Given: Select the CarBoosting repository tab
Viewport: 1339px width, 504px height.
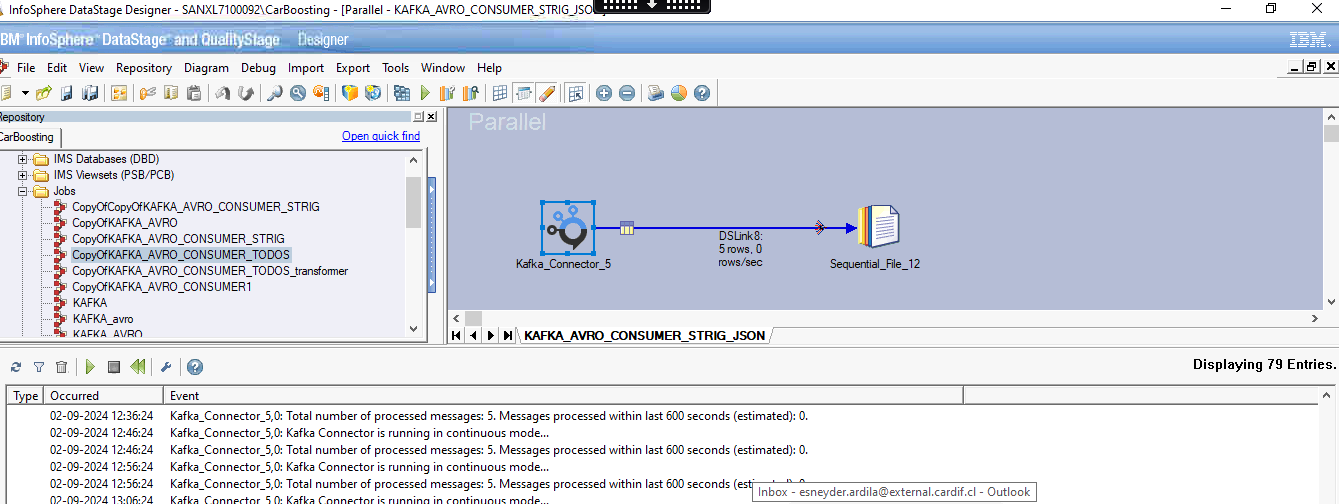Looking at the screenshot, I should [x=28, y=136].
